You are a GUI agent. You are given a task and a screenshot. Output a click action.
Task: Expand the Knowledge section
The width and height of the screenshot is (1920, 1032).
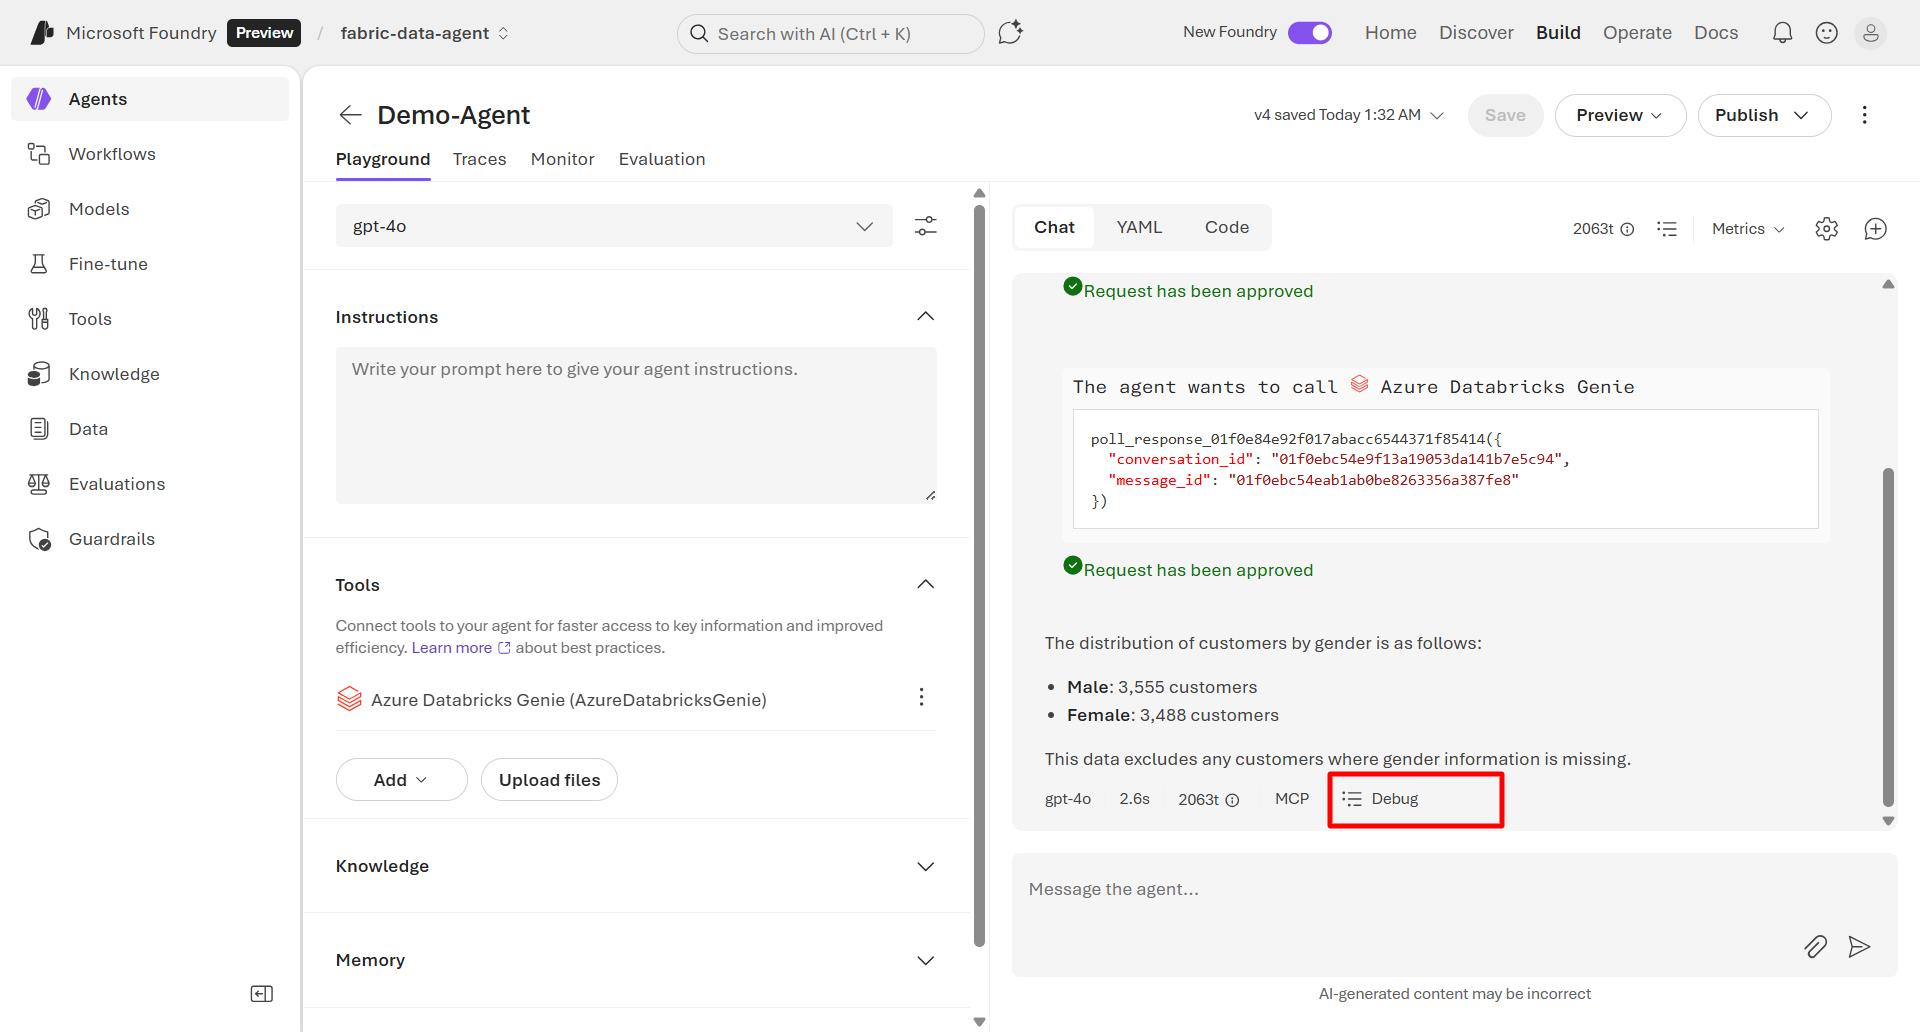(x=926, y=866)
